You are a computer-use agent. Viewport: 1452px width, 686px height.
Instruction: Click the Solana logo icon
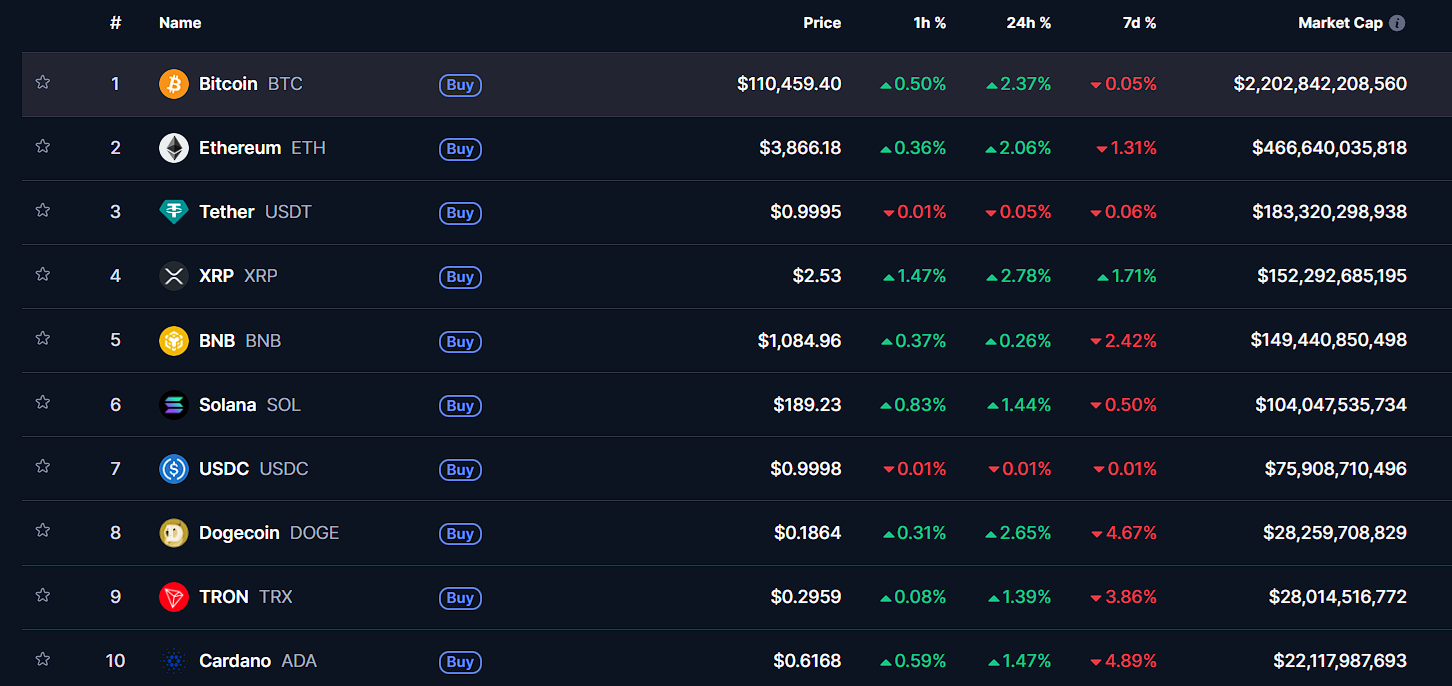(x=173, y=405)
